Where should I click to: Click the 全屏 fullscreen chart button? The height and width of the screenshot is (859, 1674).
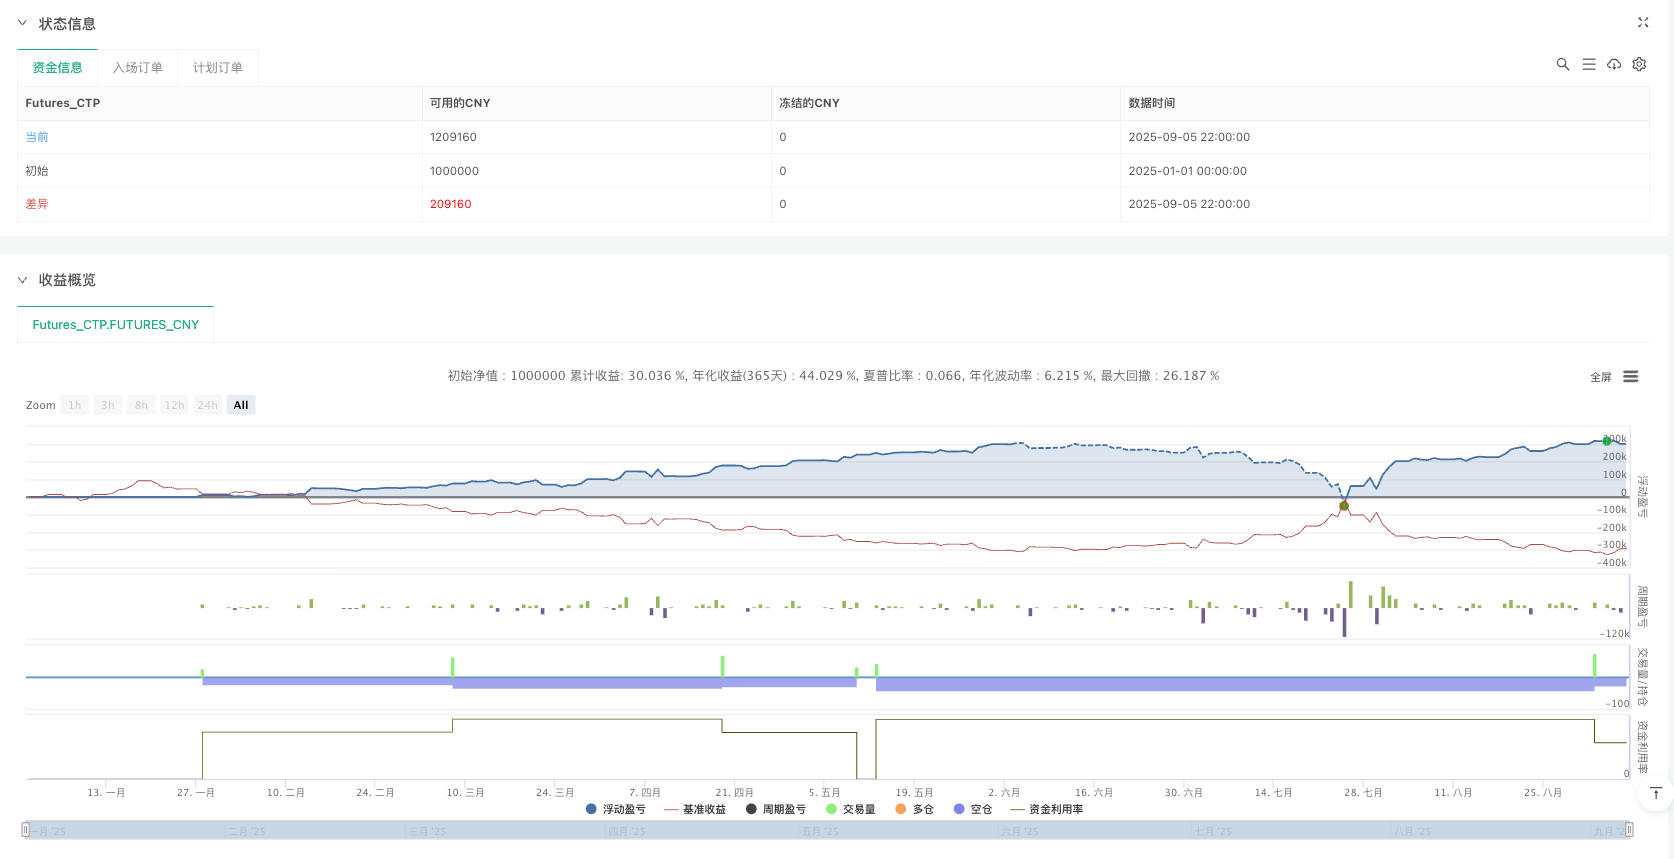point(1601,377)
